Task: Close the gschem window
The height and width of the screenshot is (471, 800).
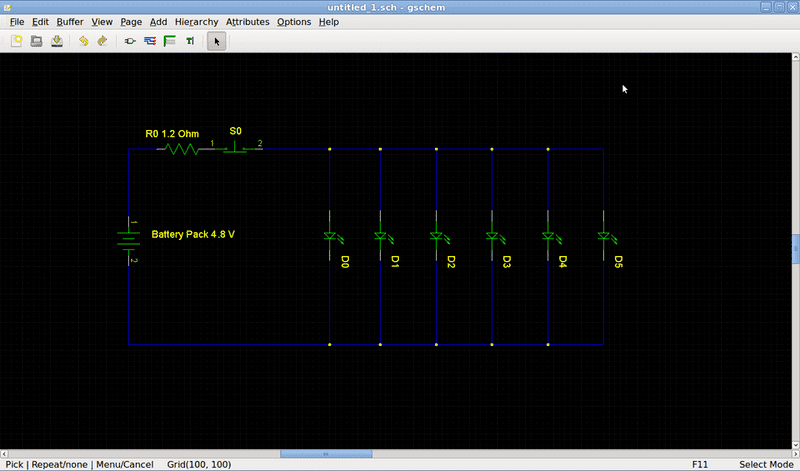Action: [x=792, y=7]
